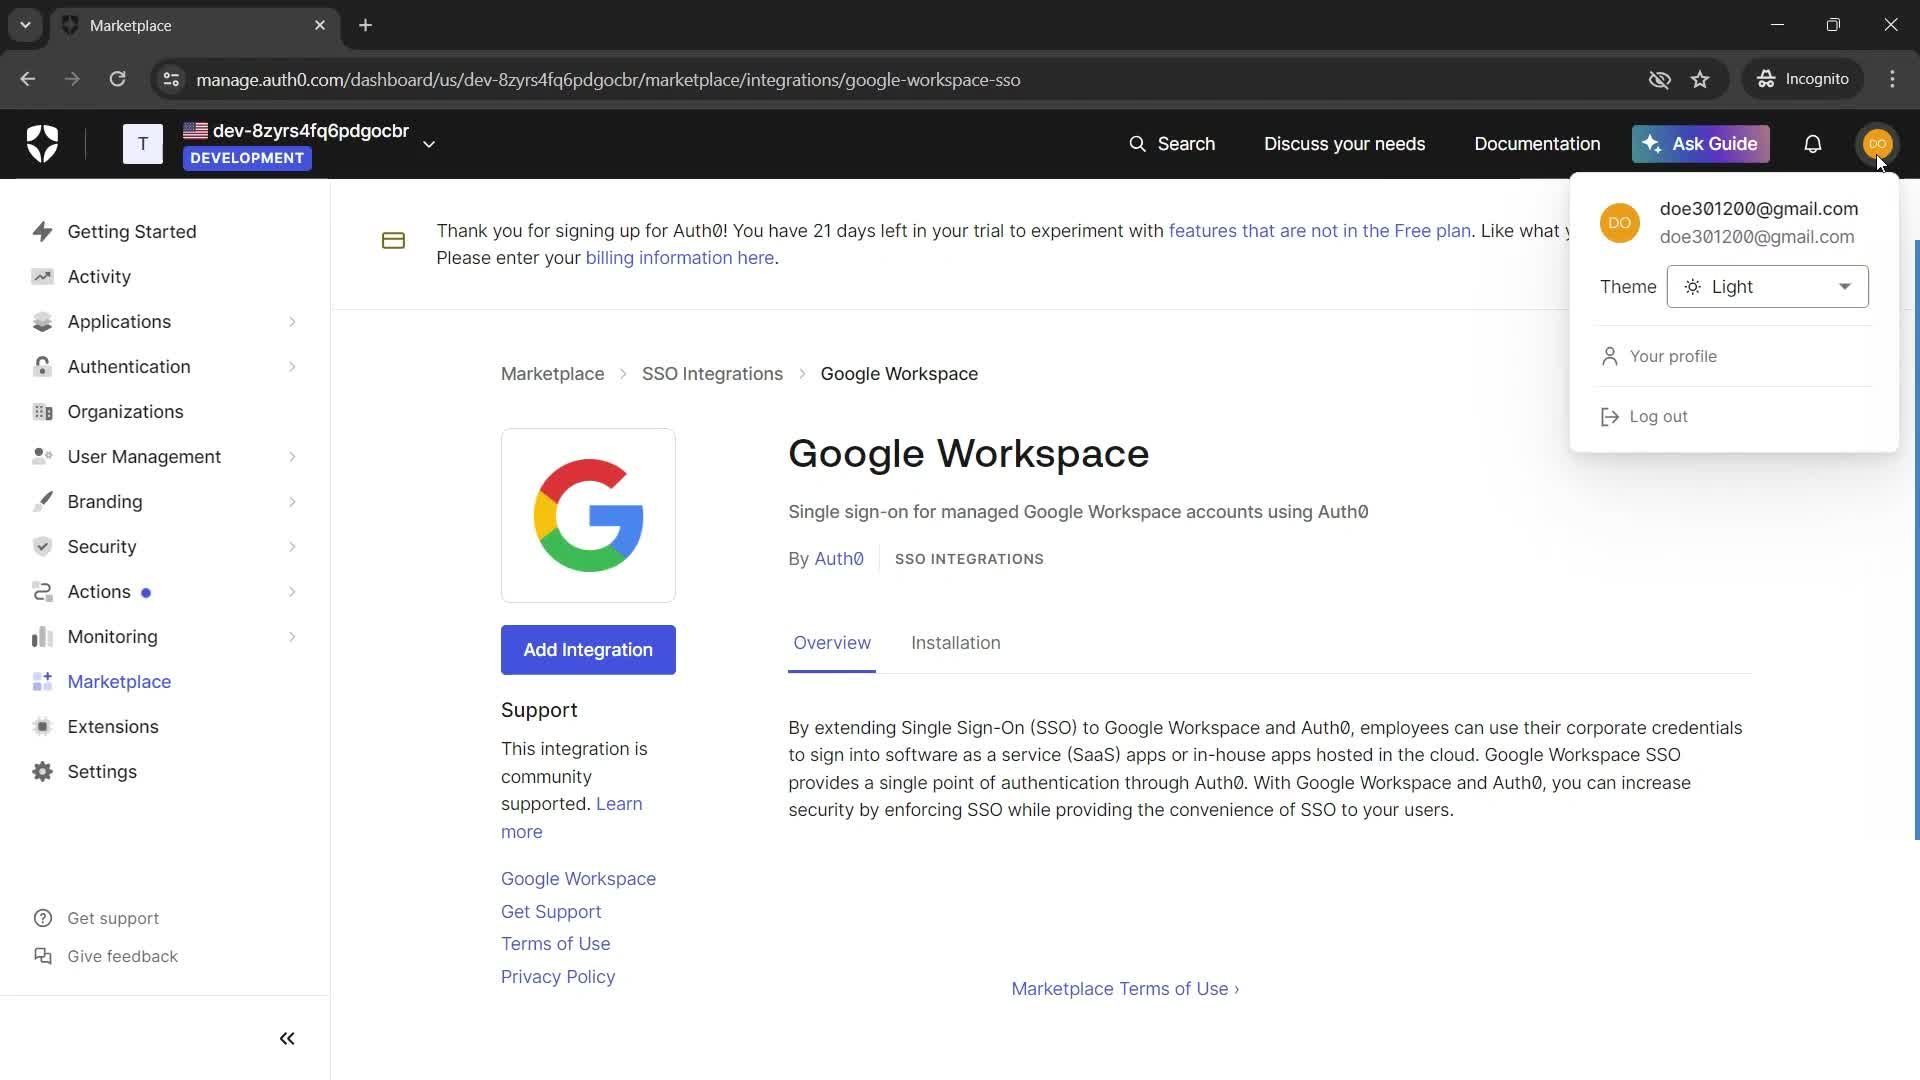Go to Marketplace breadcrumb
Image resolution: width=1920 pixels, height=1080 pixels.
(552, 374)
